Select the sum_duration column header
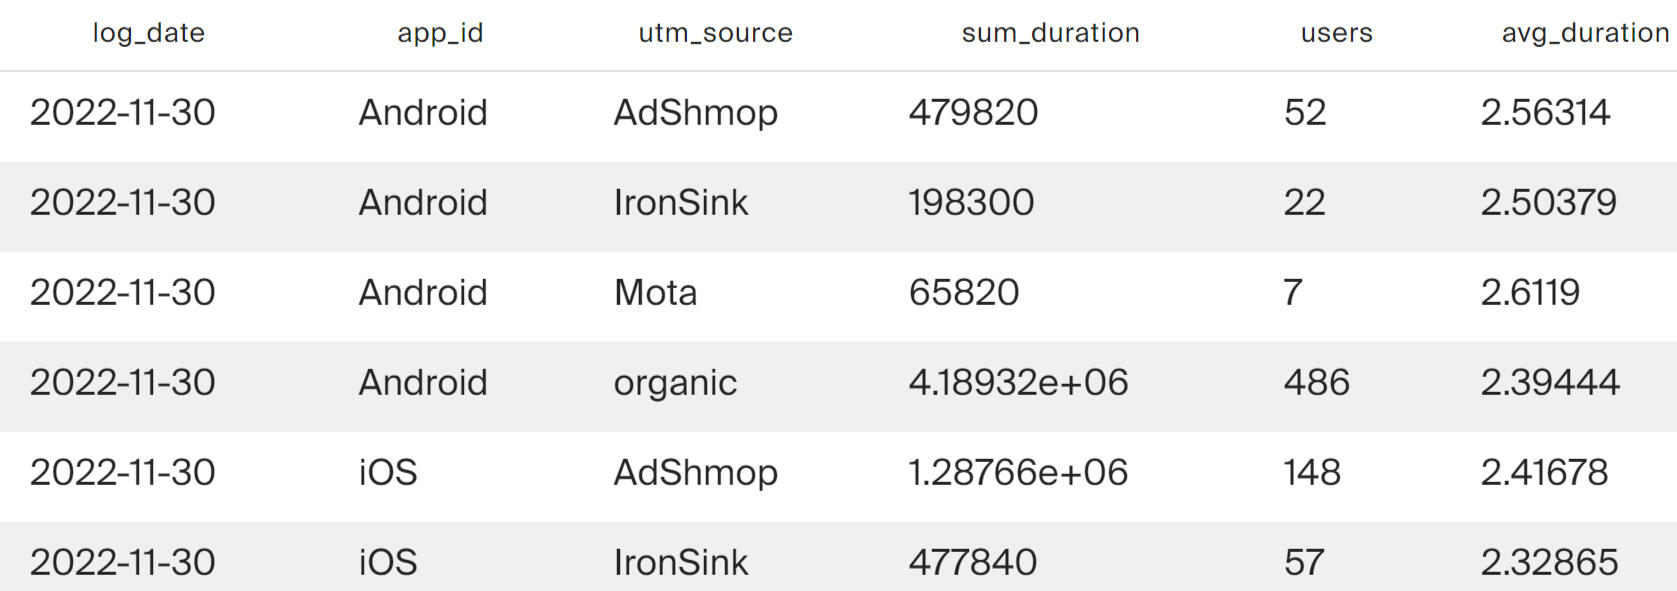 pos(1050,33)
